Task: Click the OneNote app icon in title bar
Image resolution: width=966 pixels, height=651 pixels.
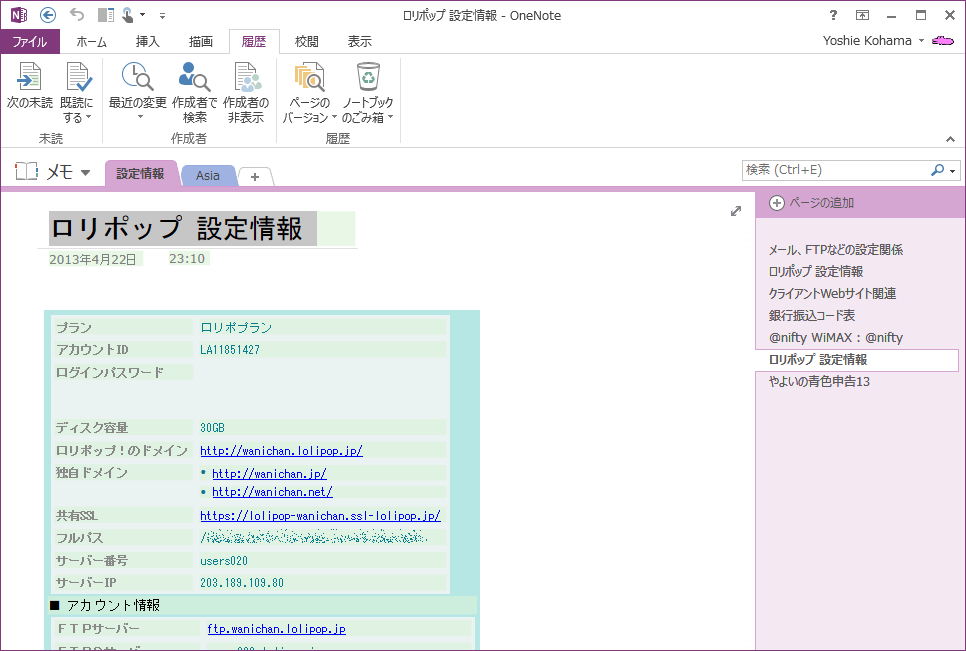Action: [18, 15]
